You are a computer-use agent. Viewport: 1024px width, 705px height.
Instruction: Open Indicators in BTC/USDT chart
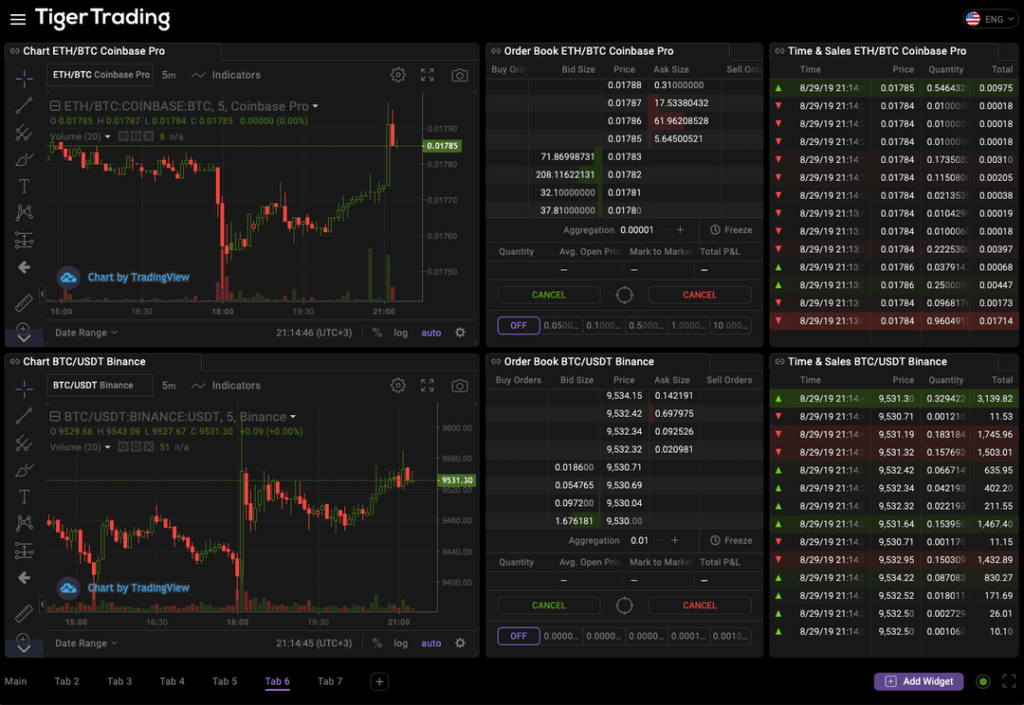tap(226, 386)
